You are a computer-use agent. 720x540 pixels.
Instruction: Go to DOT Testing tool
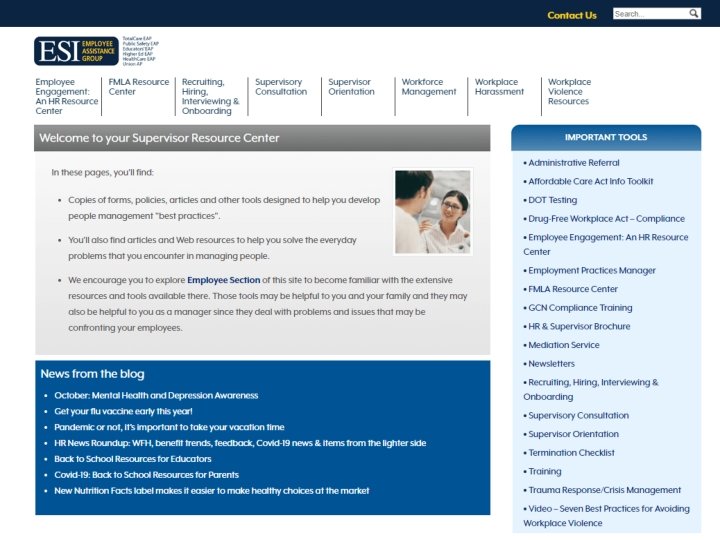(552, 200)
